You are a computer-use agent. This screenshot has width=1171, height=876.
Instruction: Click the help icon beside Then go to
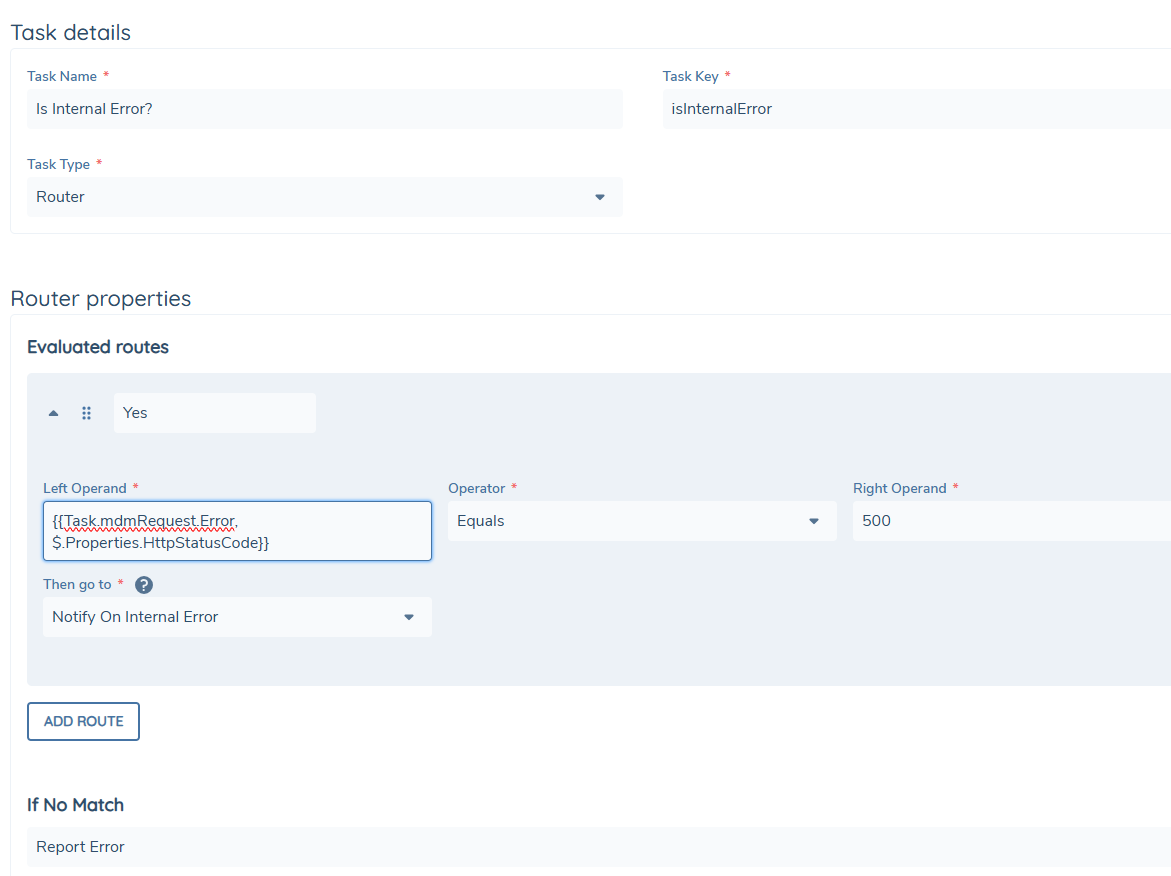(143, 585)
